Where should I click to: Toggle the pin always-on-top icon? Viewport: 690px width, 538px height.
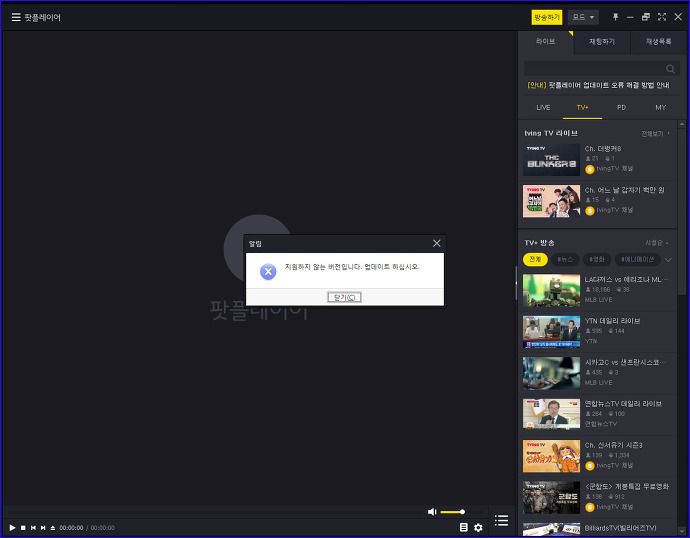(615, 17)
